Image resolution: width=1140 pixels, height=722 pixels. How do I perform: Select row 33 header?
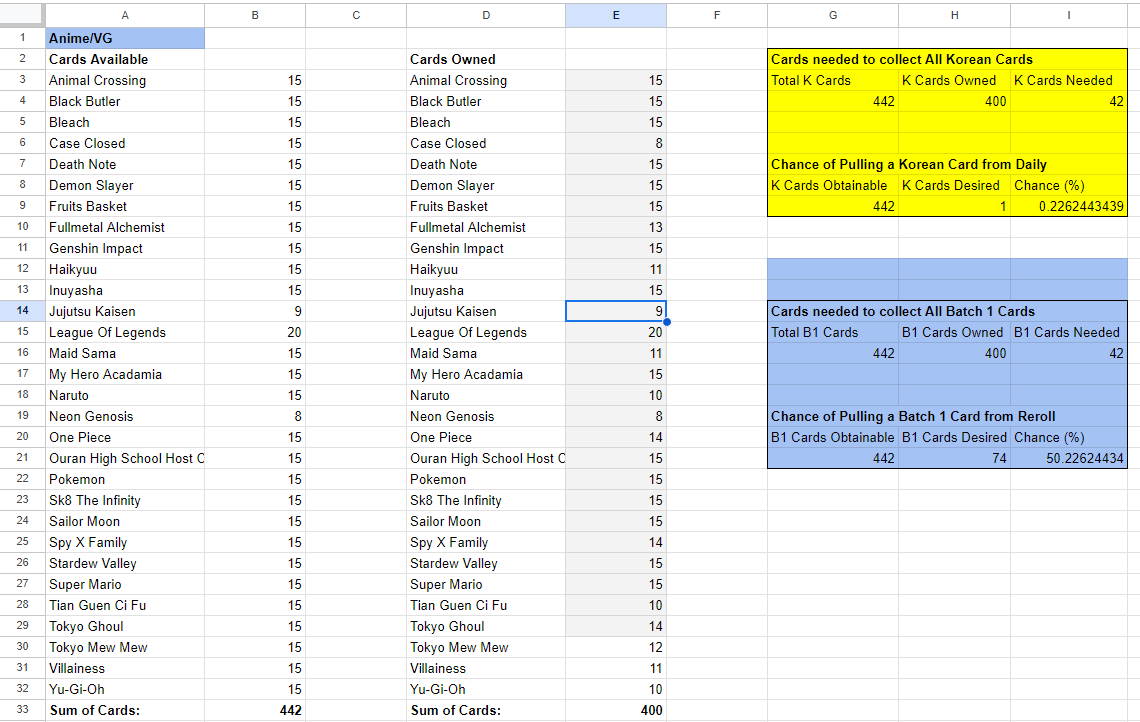tap(23, 710)
